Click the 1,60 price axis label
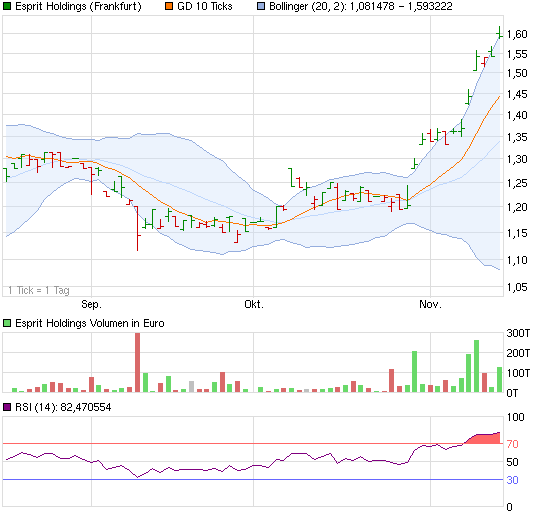This screenshot has height=515, width=545. click(517, 34)
